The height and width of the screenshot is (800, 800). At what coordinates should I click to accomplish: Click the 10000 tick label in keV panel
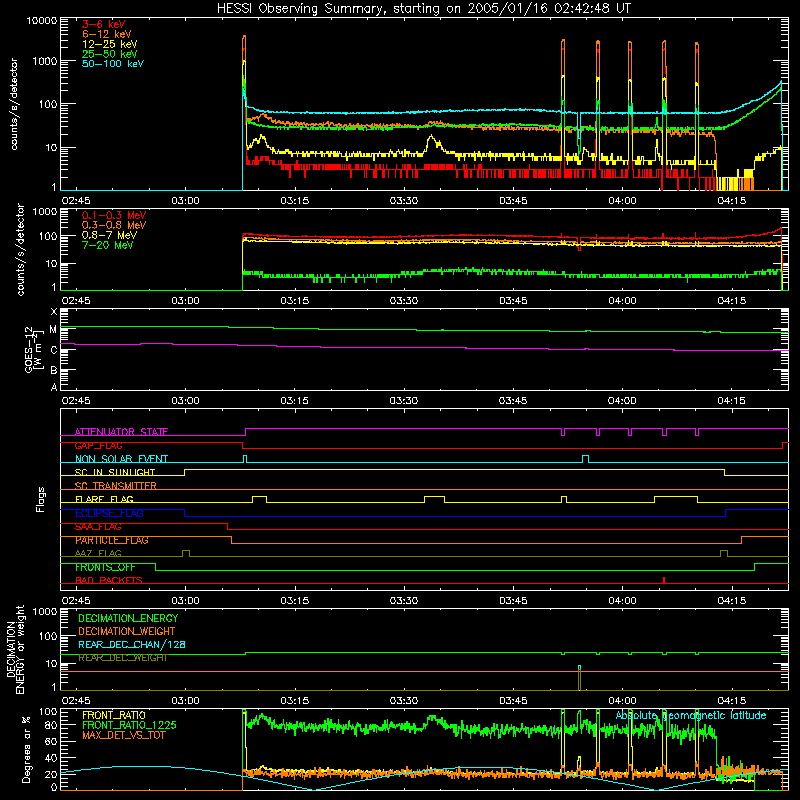pos(42,21)
